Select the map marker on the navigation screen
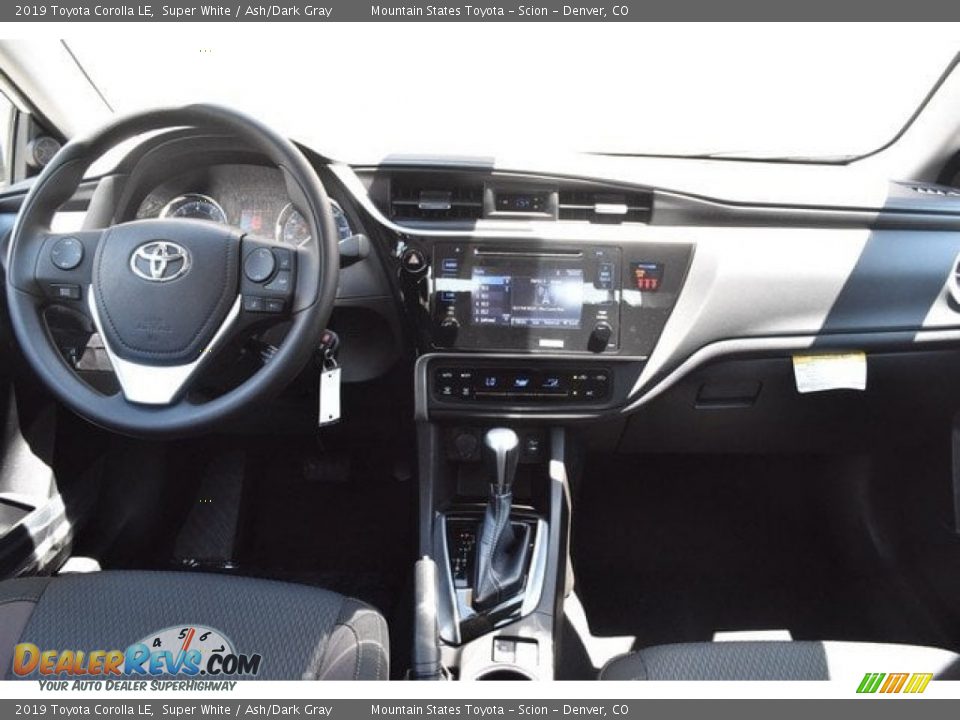 pyautogui.click(x=545, y=292)
